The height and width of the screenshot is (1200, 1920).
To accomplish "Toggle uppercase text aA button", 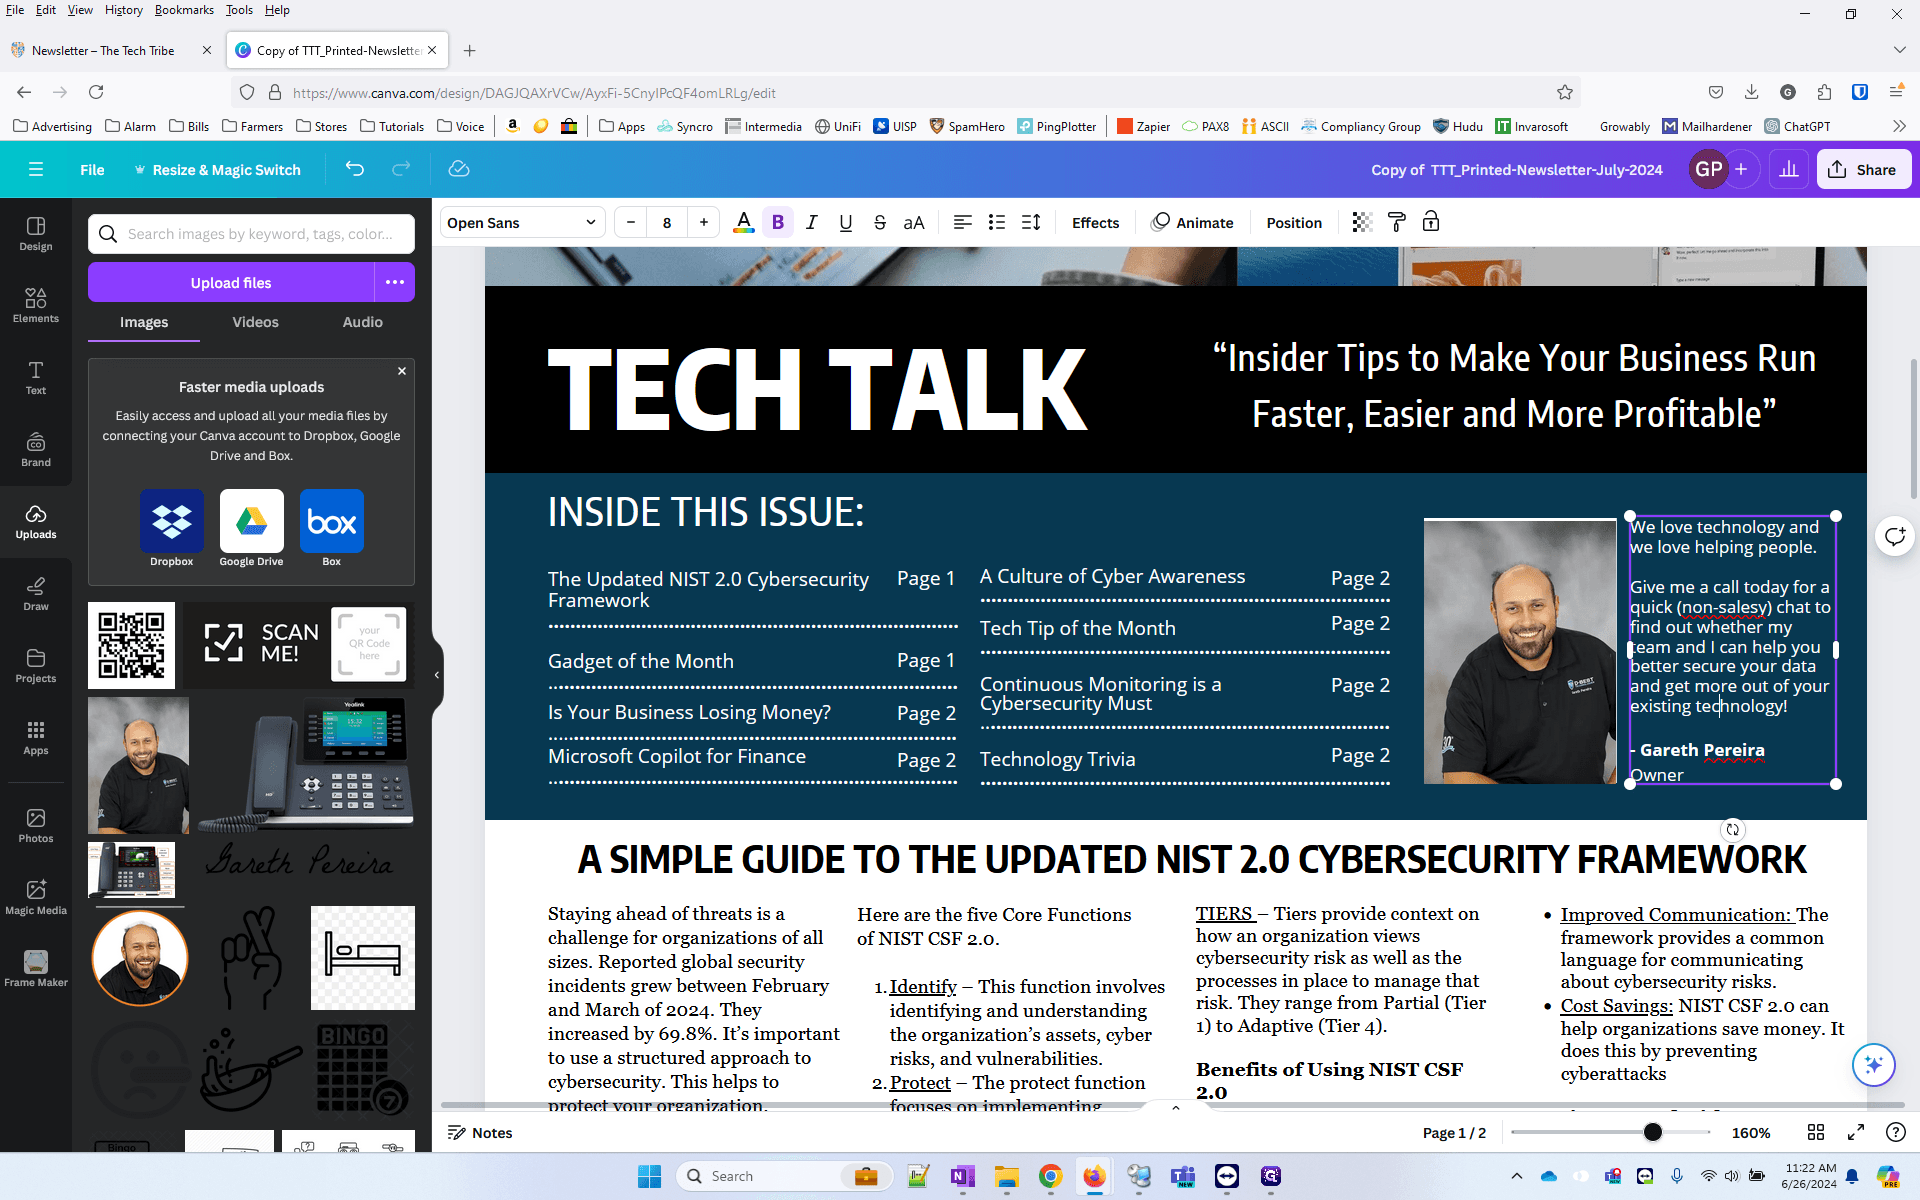I will 914,222.
